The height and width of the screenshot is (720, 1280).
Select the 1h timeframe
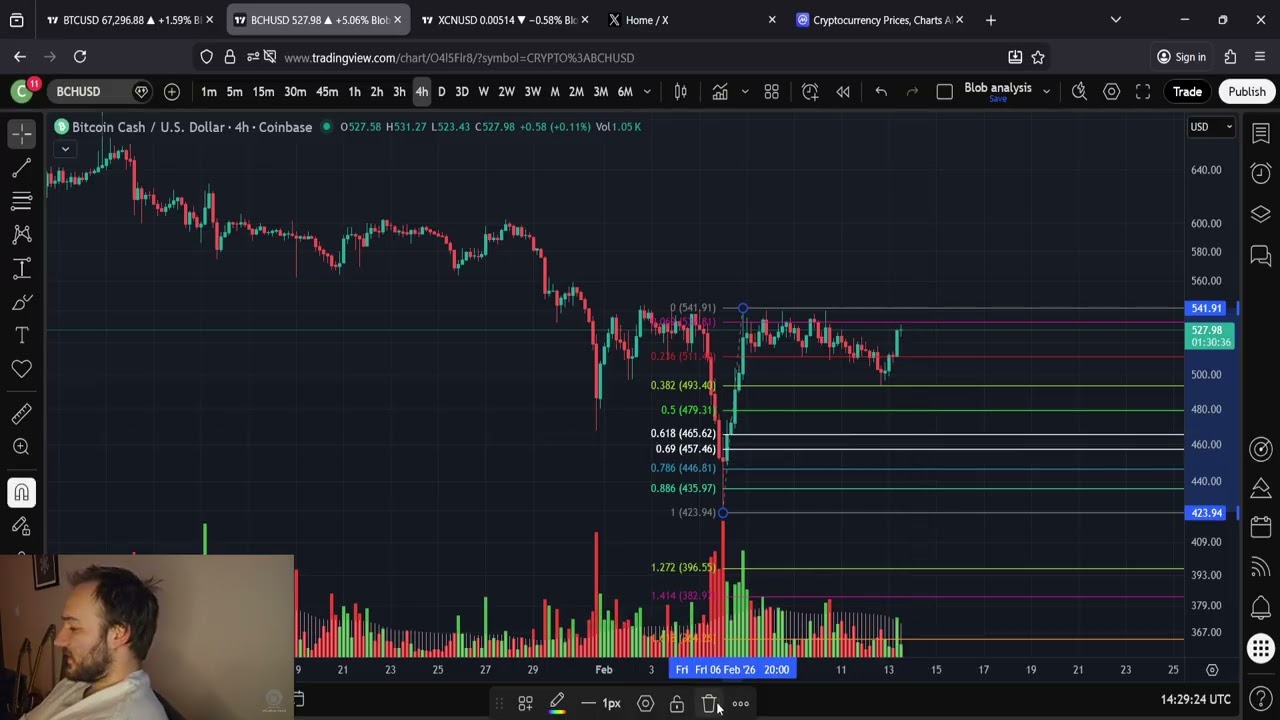tap(354, 92)
